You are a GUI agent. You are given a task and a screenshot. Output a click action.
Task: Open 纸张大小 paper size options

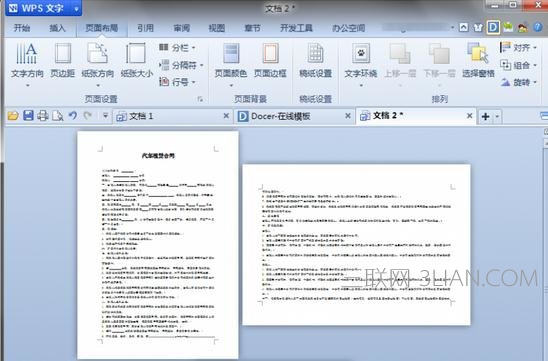point(136,60)
